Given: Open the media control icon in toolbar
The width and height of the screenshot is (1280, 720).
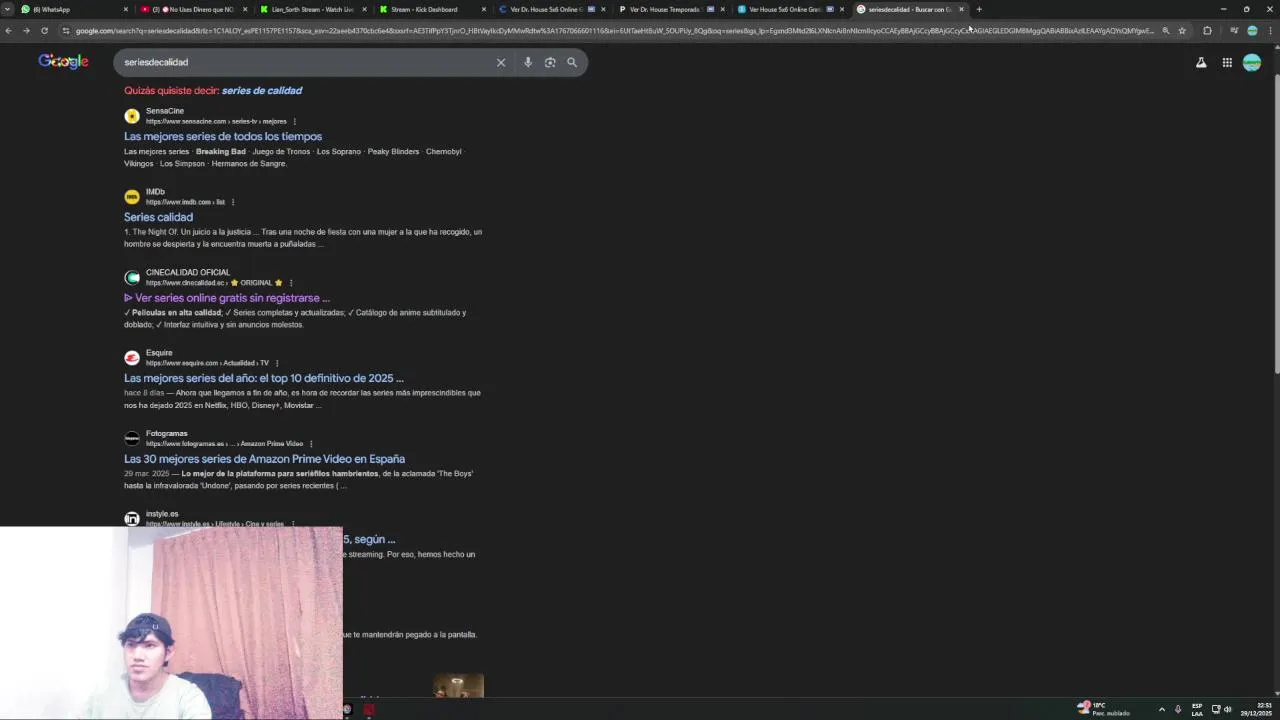Looking at the screenshot, I should click(1234, 30).
